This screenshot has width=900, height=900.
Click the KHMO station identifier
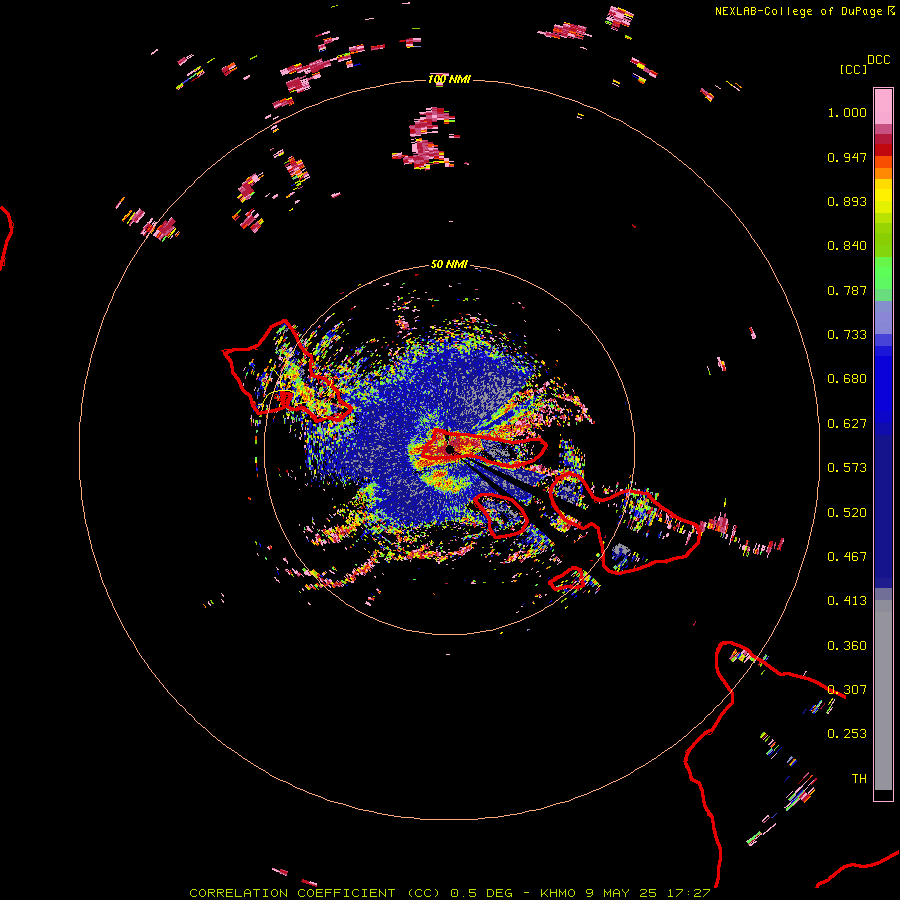click(558, 893)
